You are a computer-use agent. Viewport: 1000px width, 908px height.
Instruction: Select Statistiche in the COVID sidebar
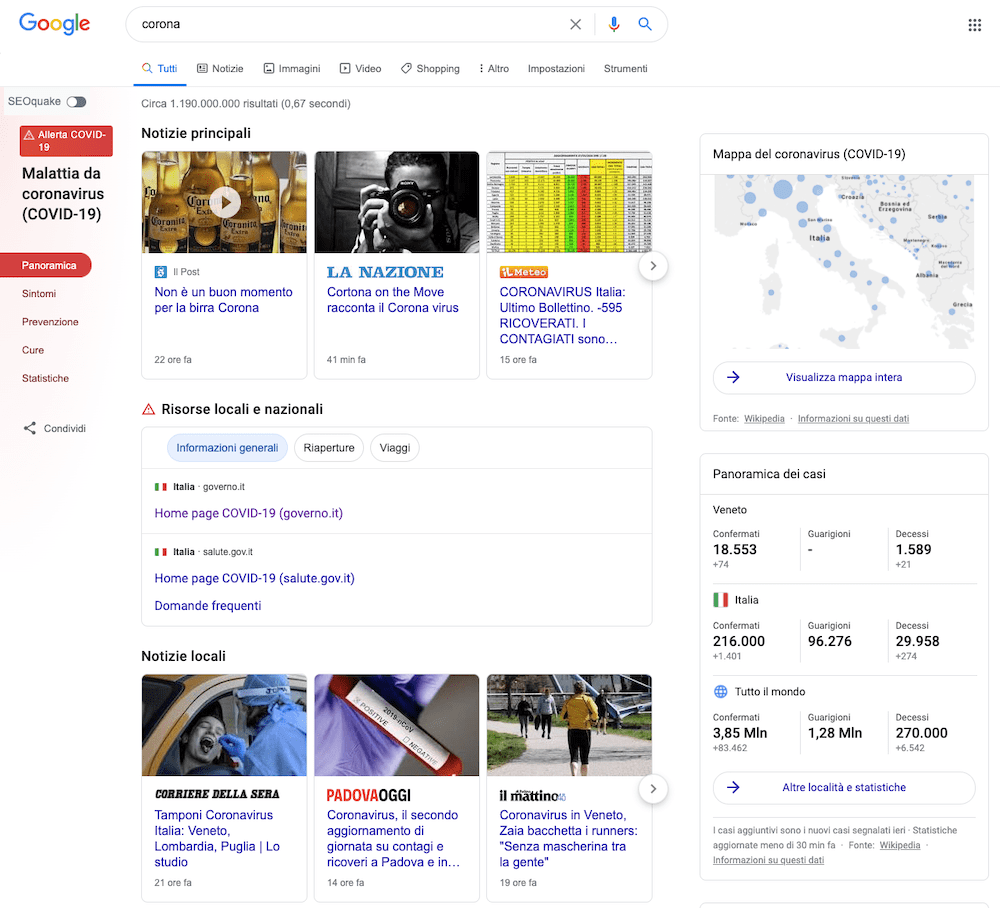click(45, 378)
